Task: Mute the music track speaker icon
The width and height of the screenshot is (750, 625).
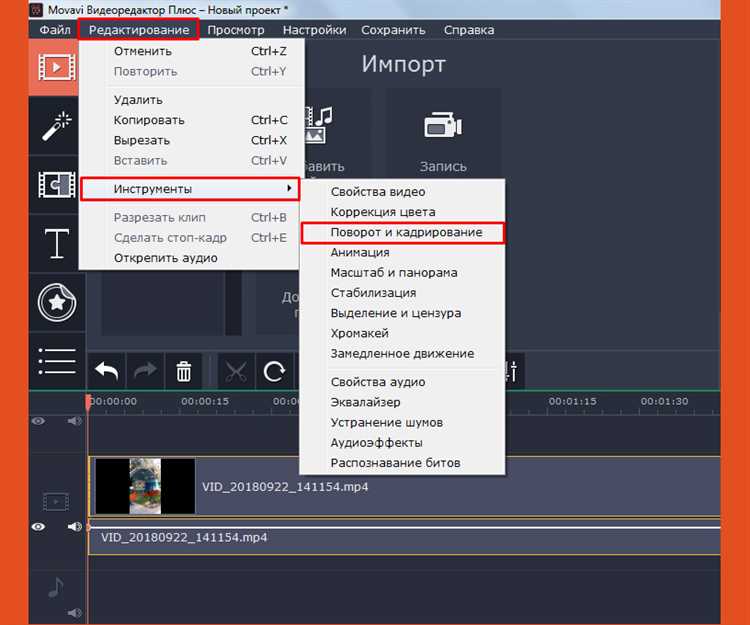Action: (x=75, y=613)
